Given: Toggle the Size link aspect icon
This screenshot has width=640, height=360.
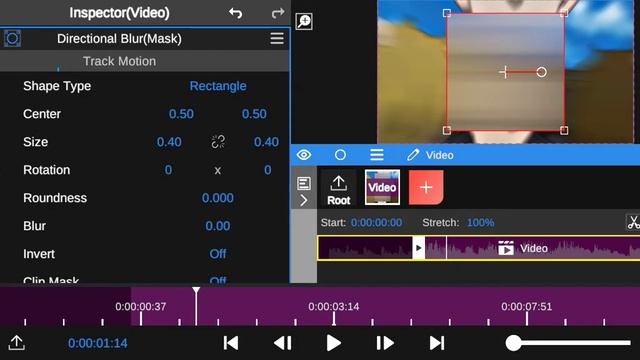Looking at the screenshot, I should pyautogui.click(x=218, y=142).
